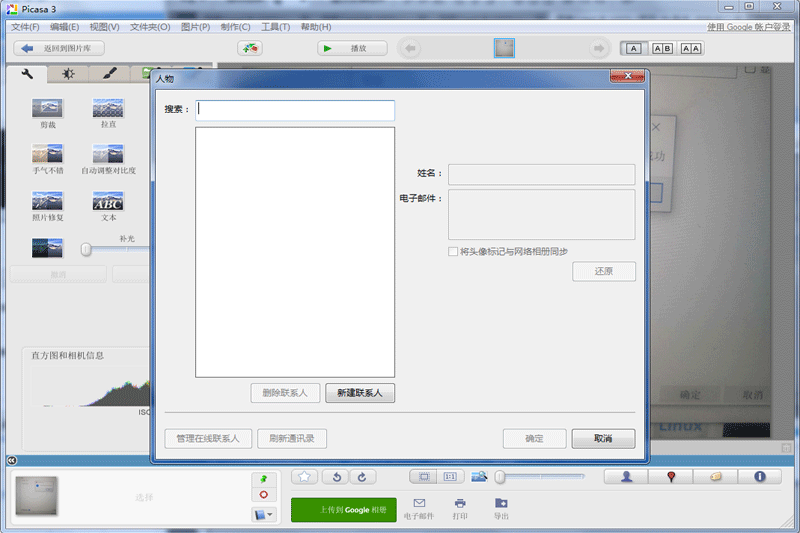The height and width of the screenshot is (533, 800).
Task: Open the Properties info icon
Action: click(x=760, y=477)
